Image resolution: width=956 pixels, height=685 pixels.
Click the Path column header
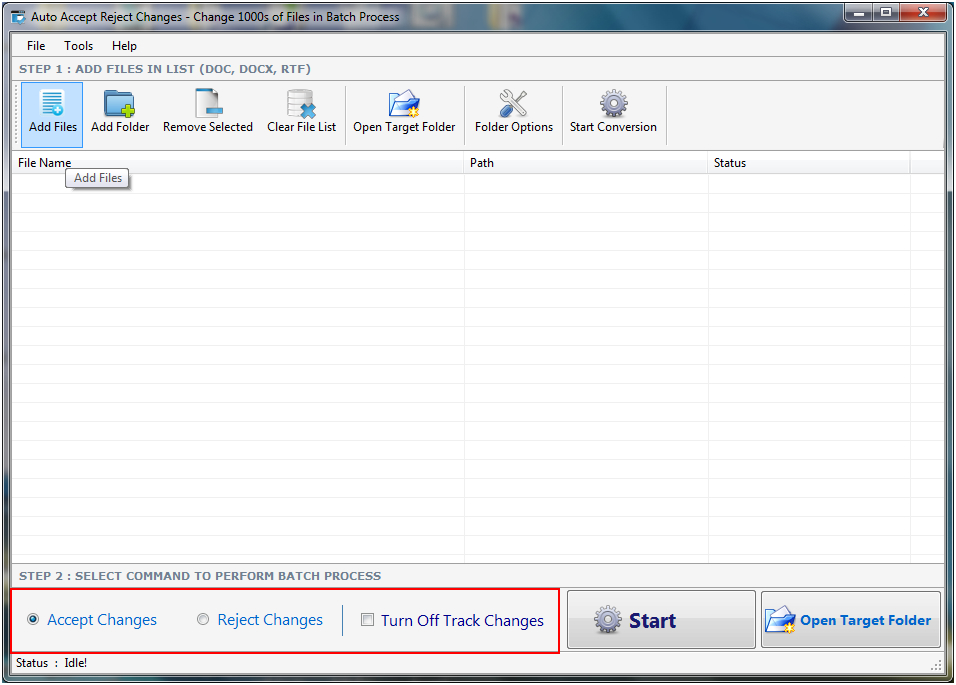(x=585, y=163)
